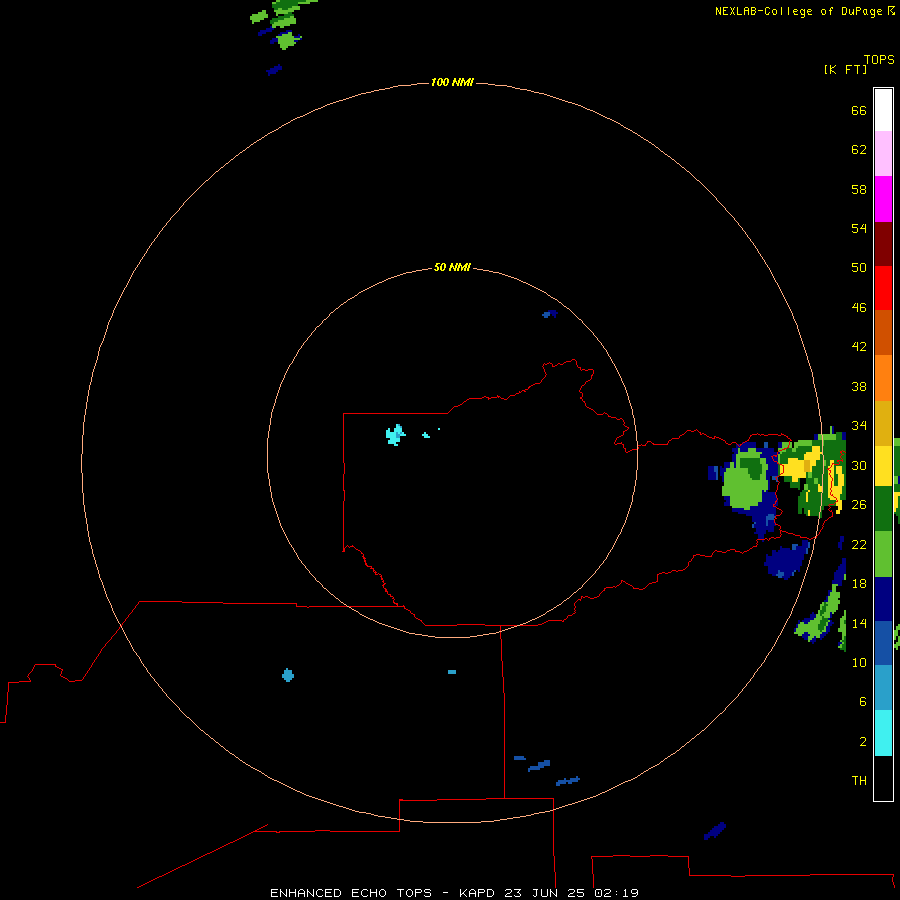Click legend value 30

coord(859,465)
